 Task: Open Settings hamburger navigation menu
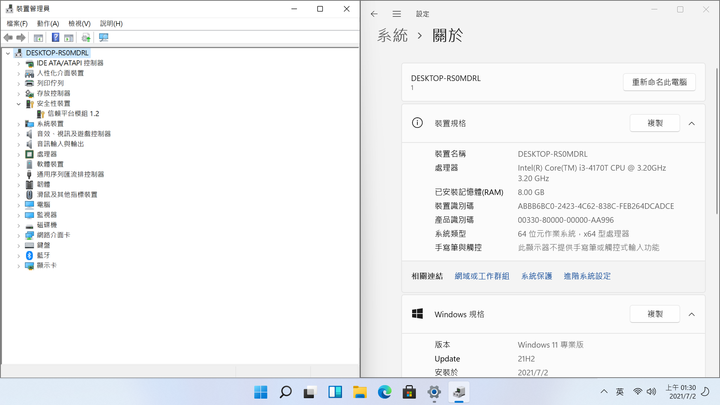coord(397,14)
